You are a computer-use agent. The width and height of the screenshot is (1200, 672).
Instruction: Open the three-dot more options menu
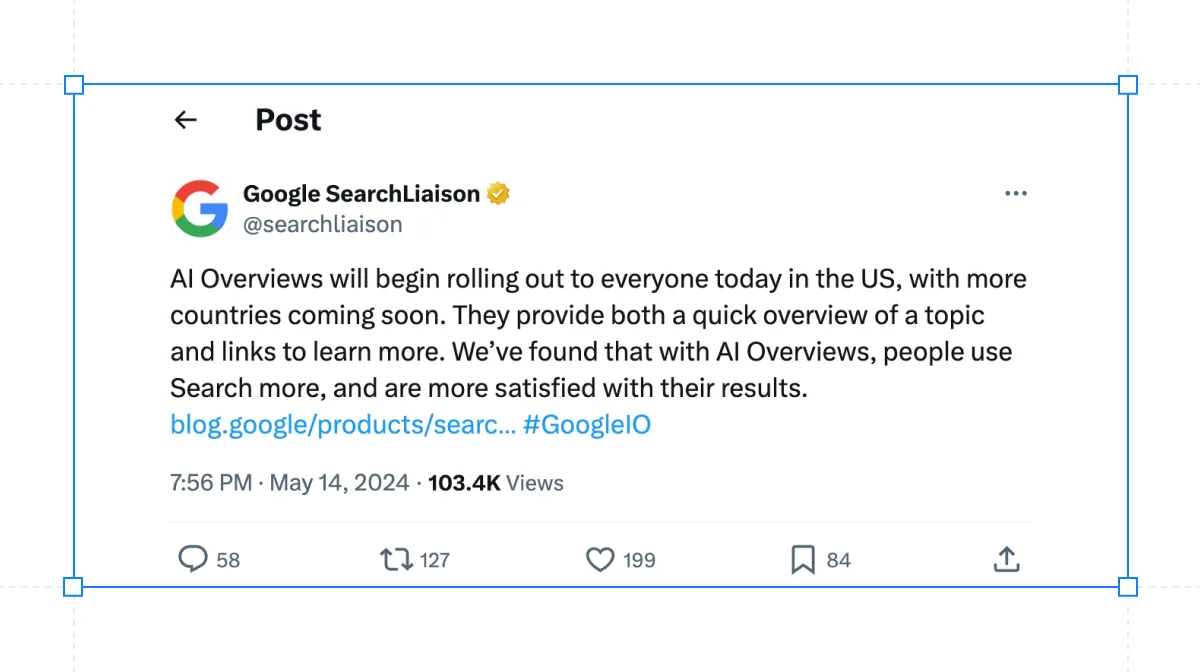click(1015, 194)
